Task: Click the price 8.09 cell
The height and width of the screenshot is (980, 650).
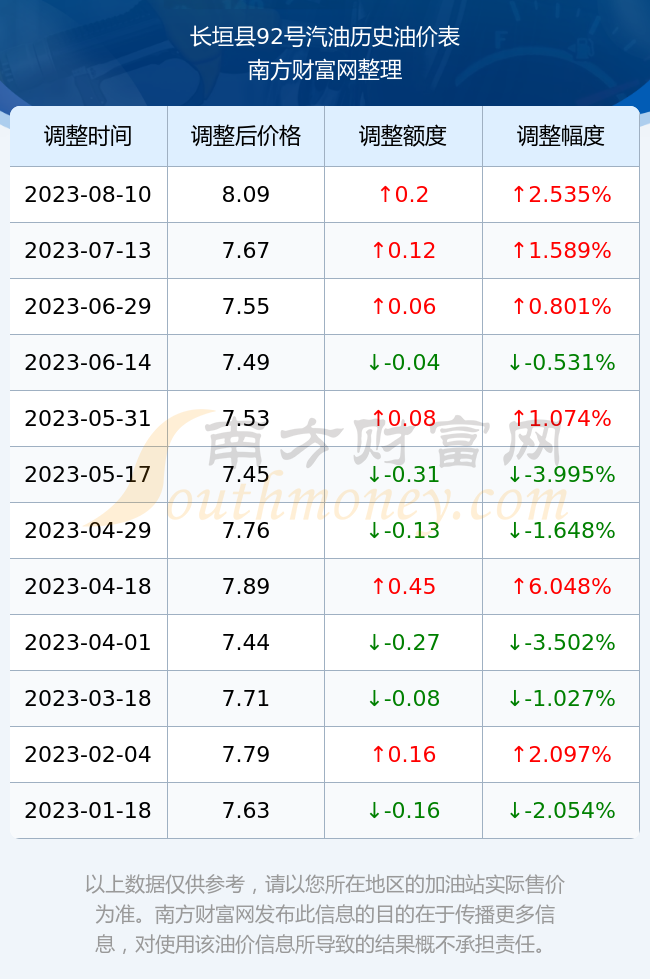Action: coord(246,194)
